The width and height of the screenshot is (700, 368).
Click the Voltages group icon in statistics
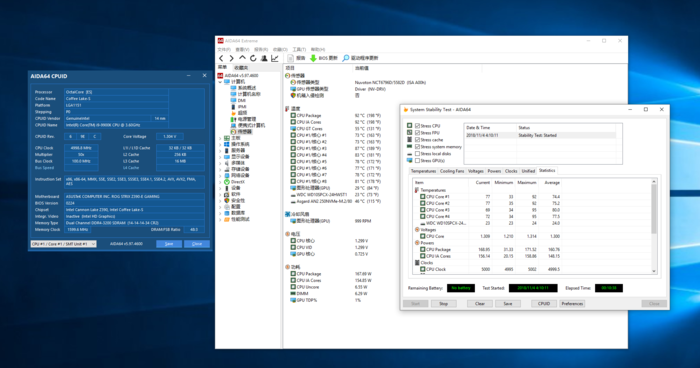tap(417, 230)
